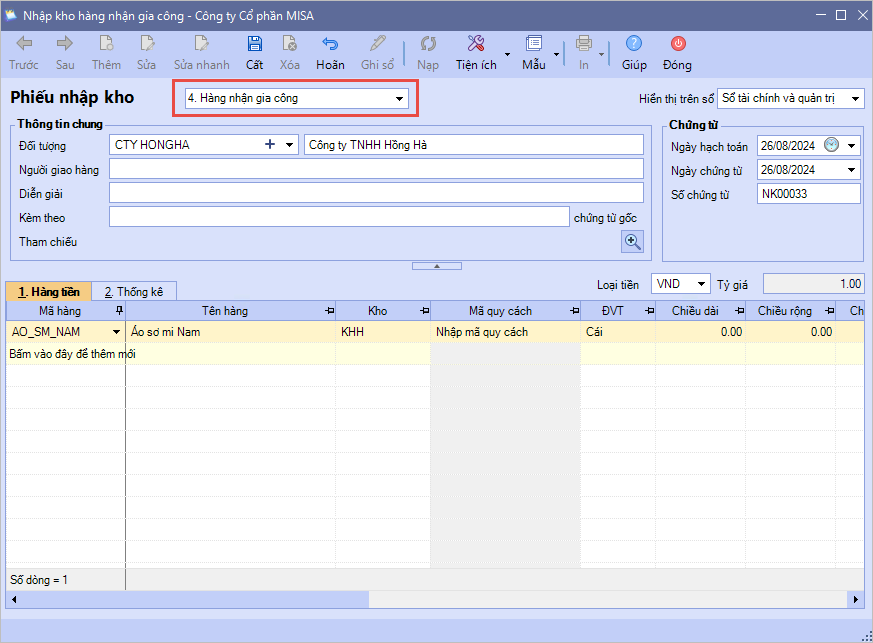Click the horizontal scrollbar right arrow
This screenshot has height=643, width=873.
(x=856, y=600)
